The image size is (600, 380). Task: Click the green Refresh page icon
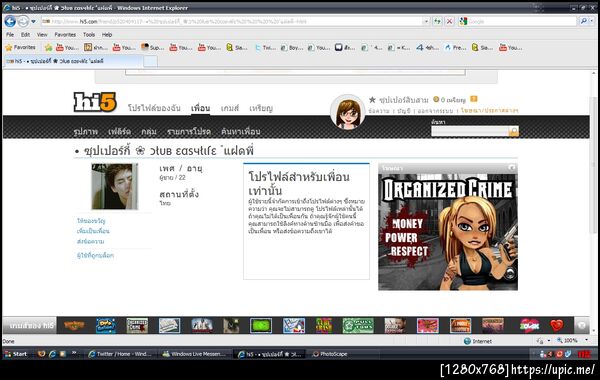[437, 21]
